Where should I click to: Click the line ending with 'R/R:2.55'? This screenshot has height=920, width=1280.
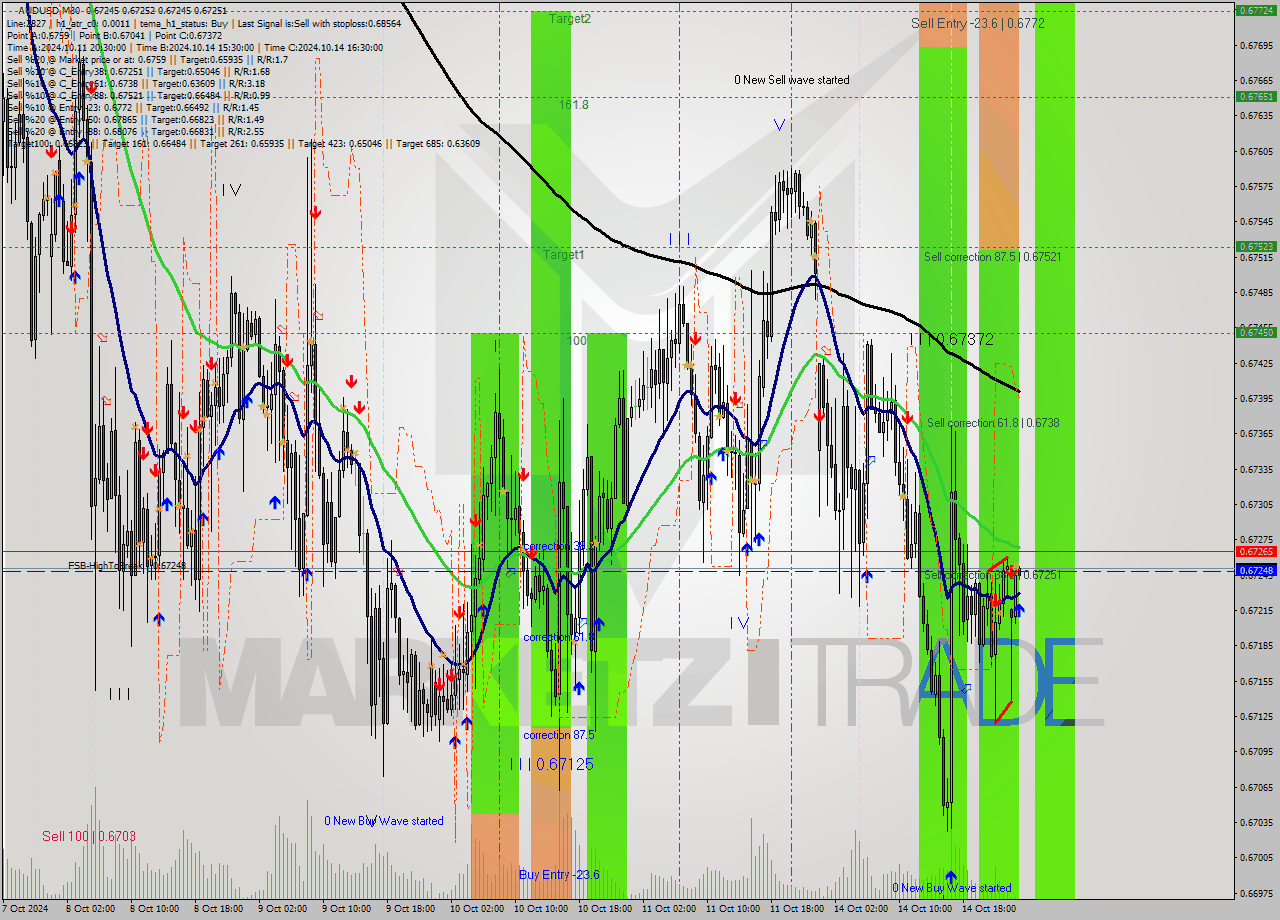pos(135,131)
